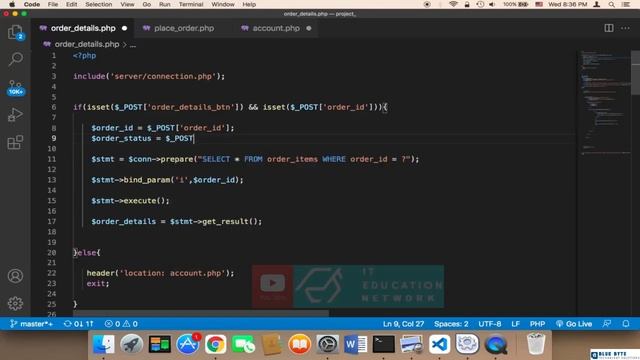Open Terminal from the dock
The width and height of the screenshot is (640, 360).
pyautogui.click(x=383, y=344)
